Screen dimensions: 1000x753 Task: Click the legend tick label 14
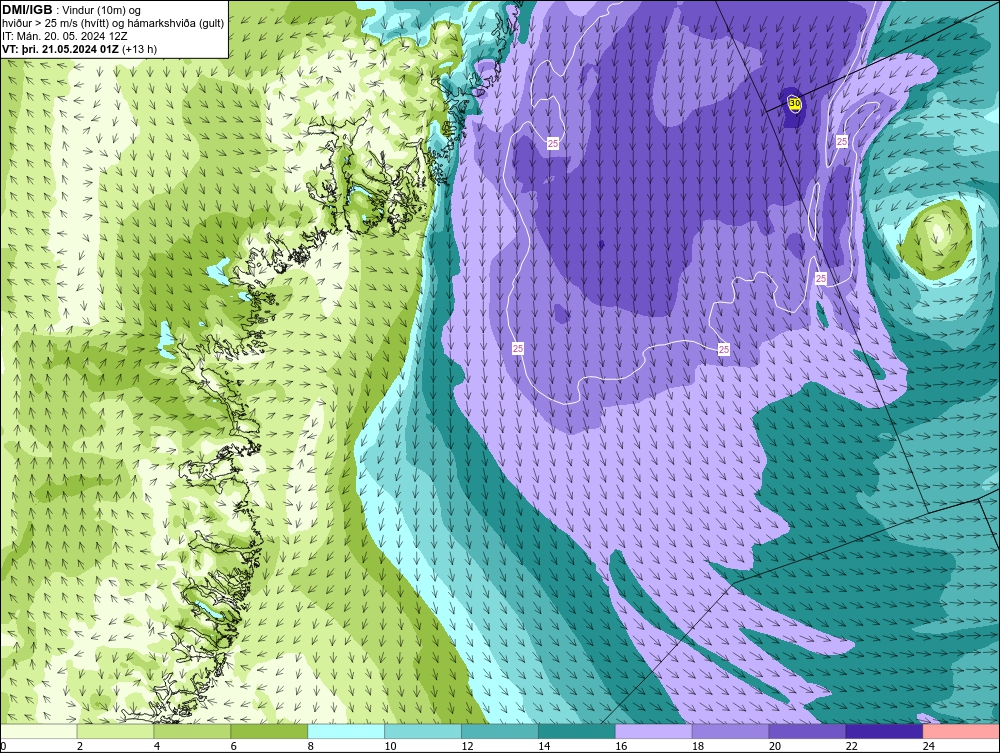coord(544,746)
